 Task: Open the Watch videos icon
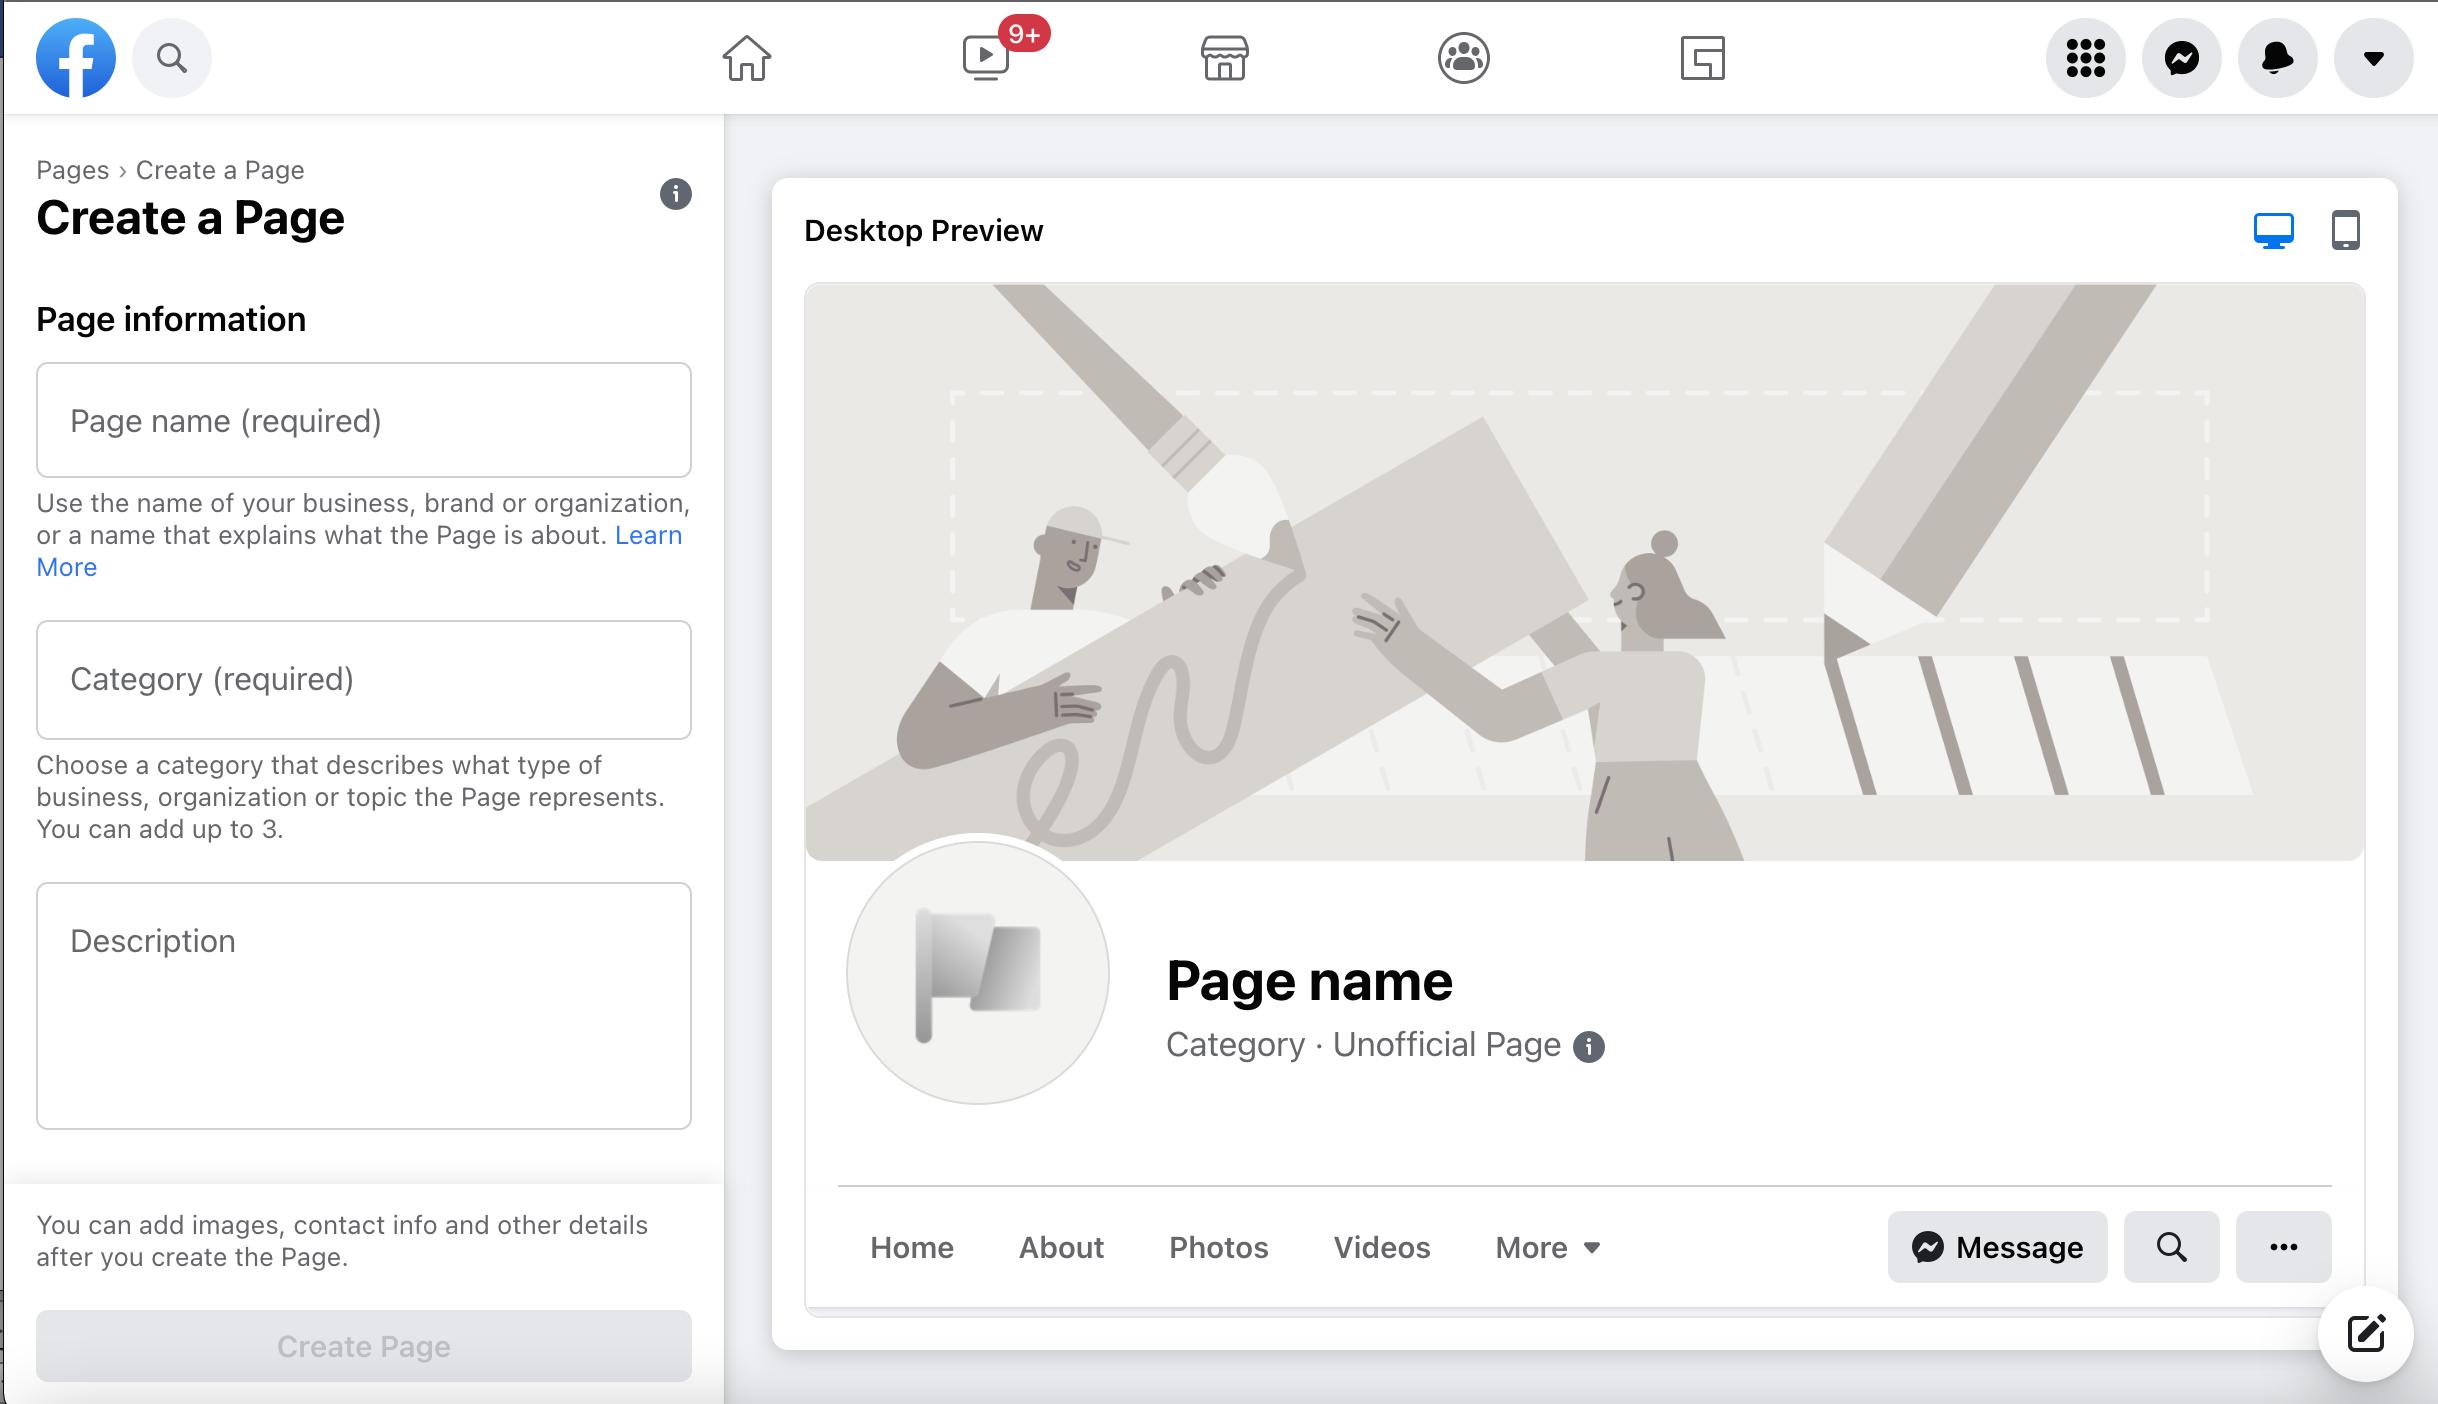pos(986,58)
